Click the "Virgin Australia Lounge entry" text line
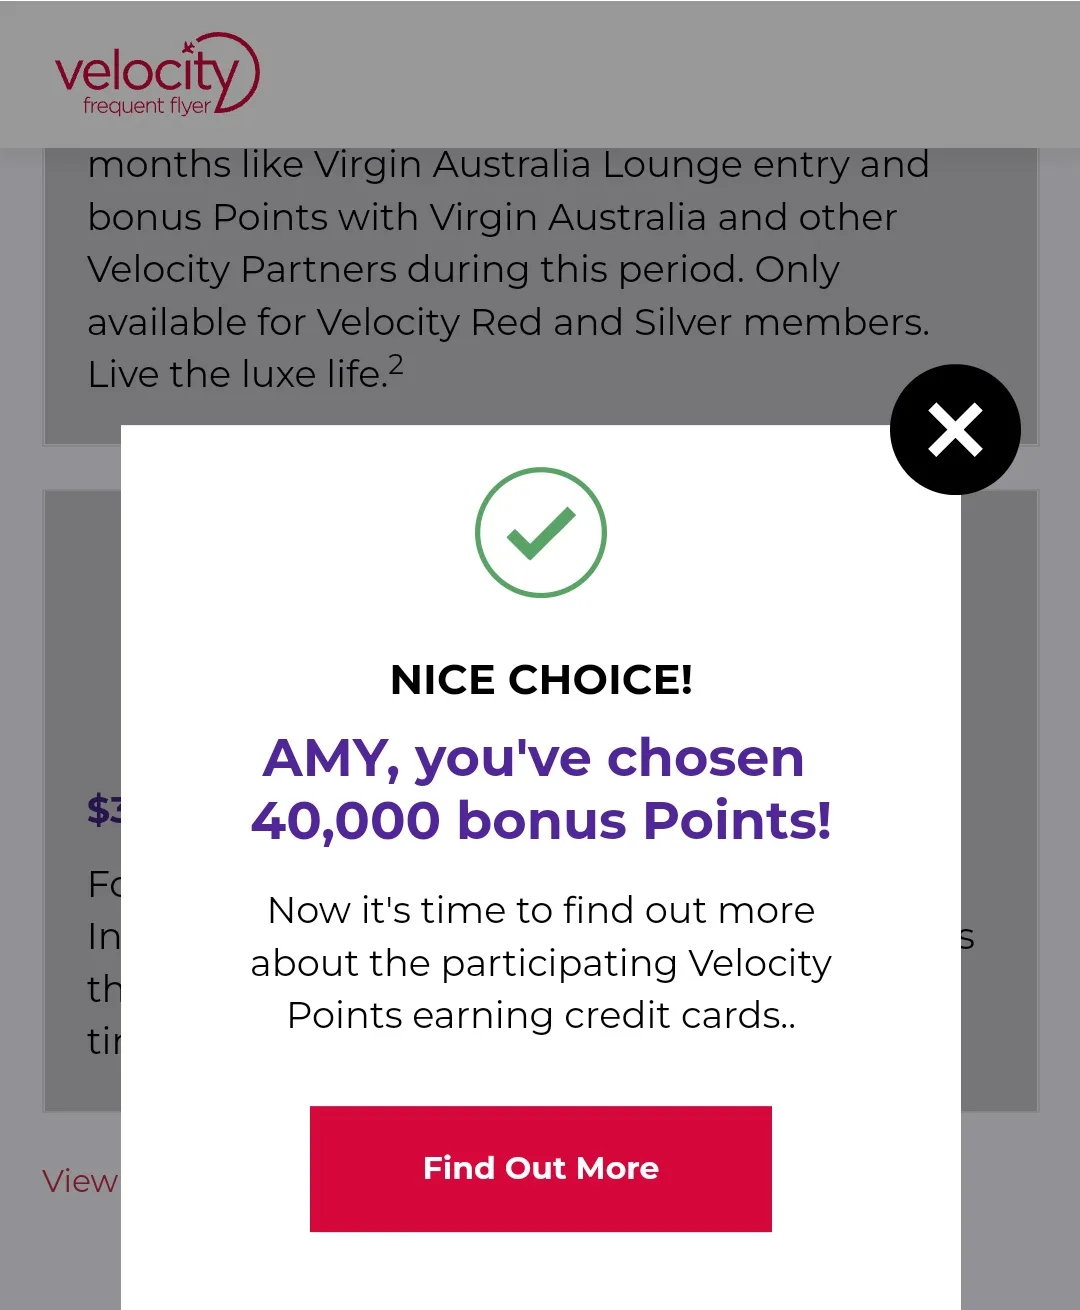Image resolution: width=1080 pixels, height=1310 pixels. click(x=508, y=165)
